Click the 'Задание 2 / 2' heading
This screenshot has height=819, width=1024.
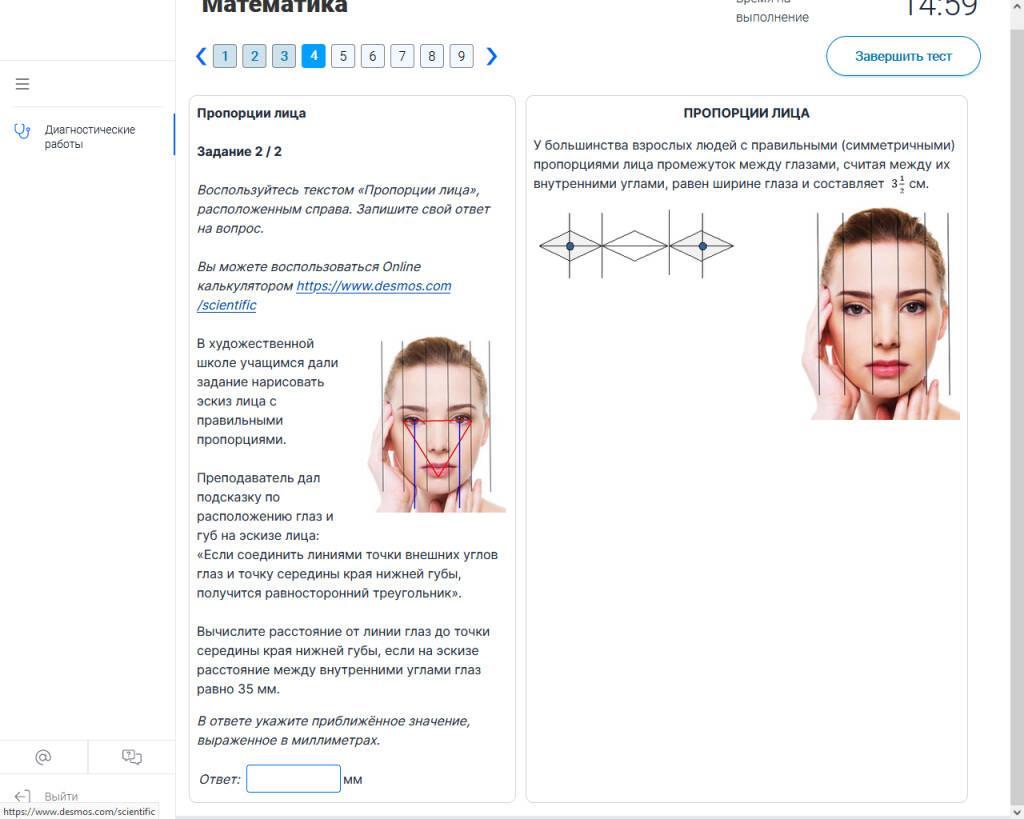click(239, 152)
